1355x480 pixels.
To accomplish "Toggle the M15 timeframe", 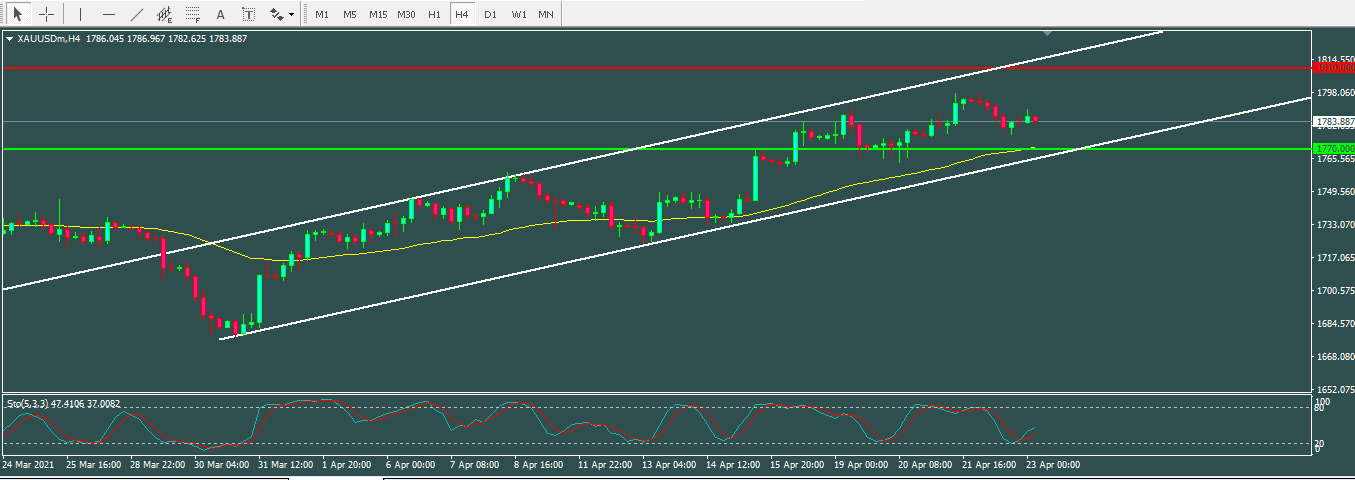I will pyautogui.click(x=378, y=15).
